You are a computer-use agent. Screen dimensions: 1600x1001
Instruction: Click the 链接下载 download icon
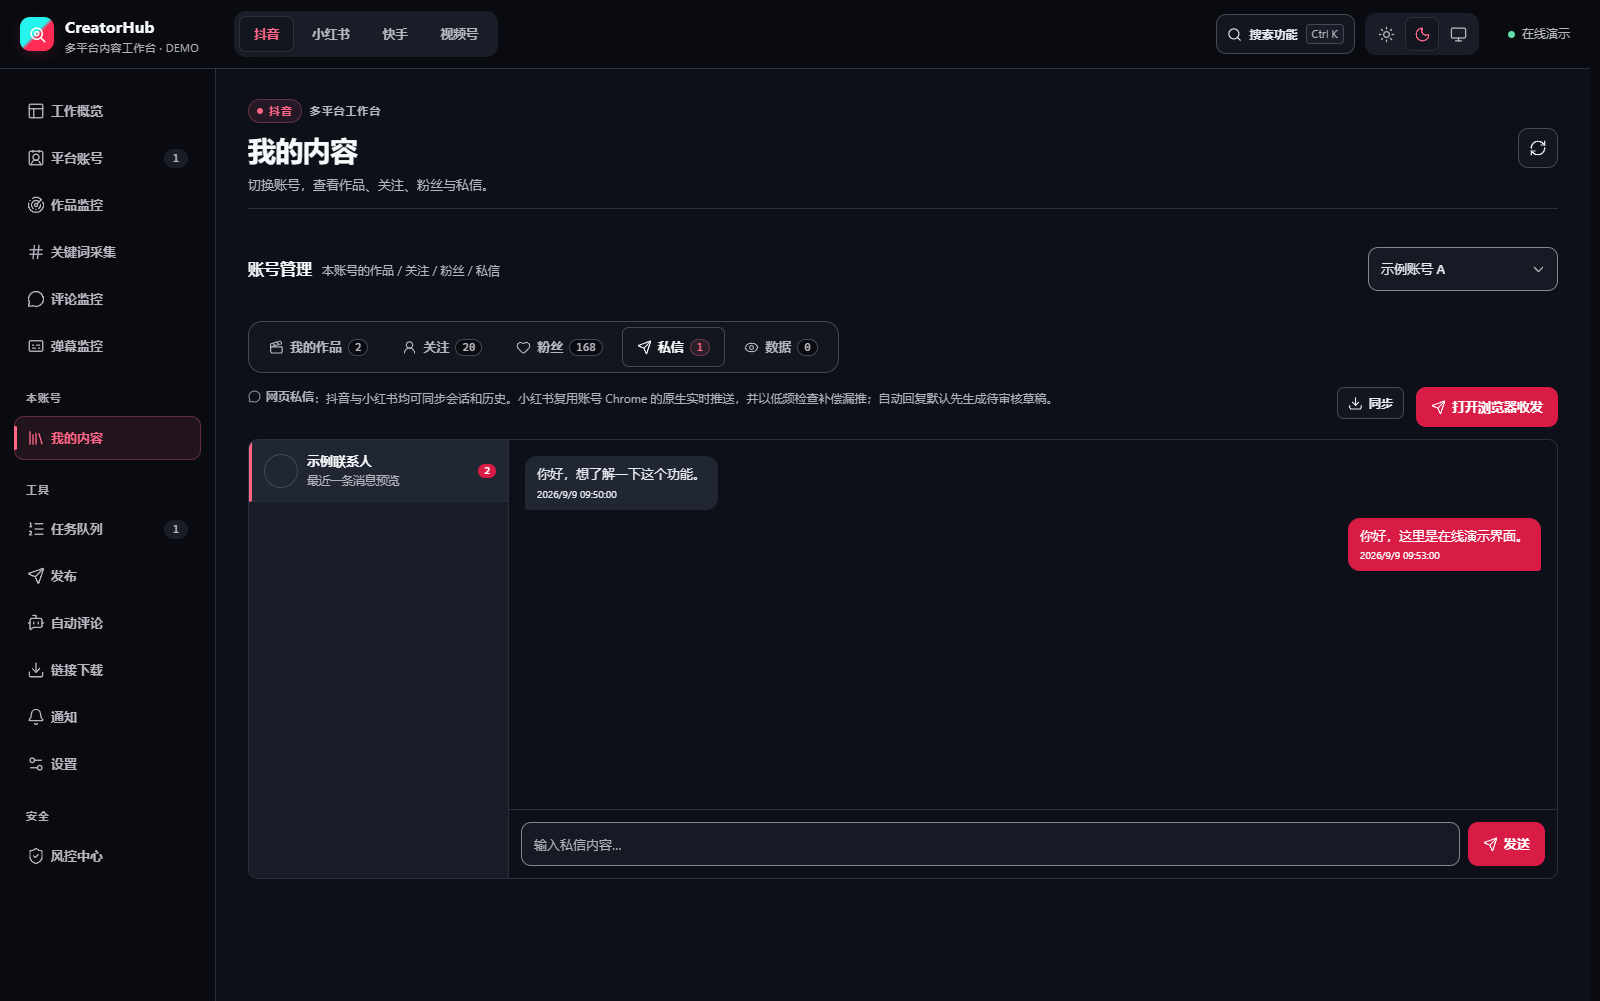pos(36,670)
